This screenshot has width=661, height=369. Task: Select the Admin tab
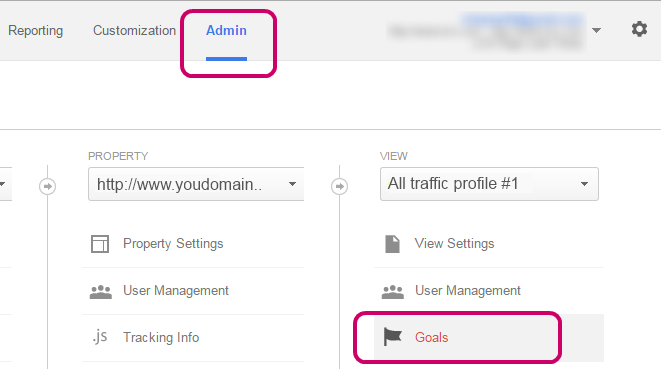pyautogui.click(x=226, y=30)
